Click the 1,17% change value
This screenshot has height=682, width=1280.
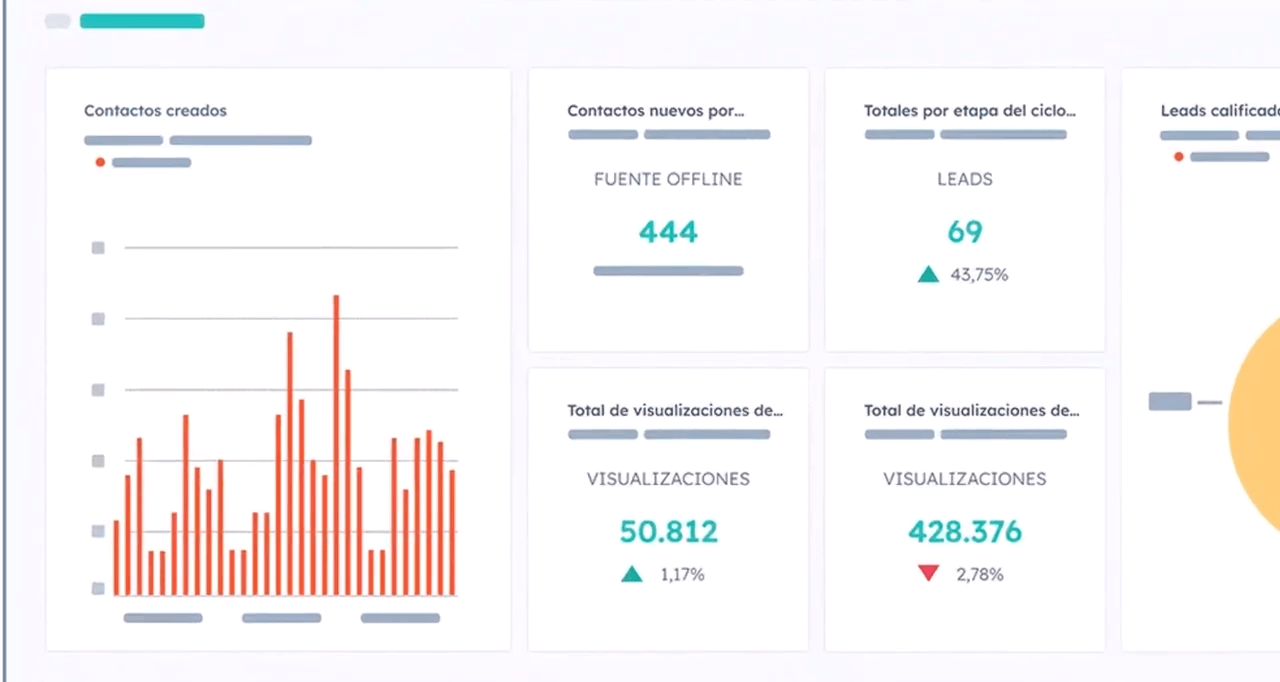click(682, 575)
